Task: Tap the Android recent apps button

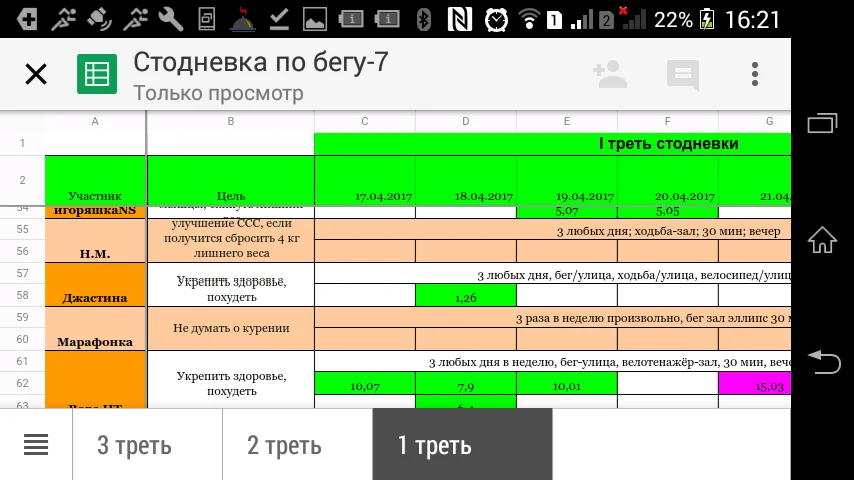Action: click(x=822, y=123)
